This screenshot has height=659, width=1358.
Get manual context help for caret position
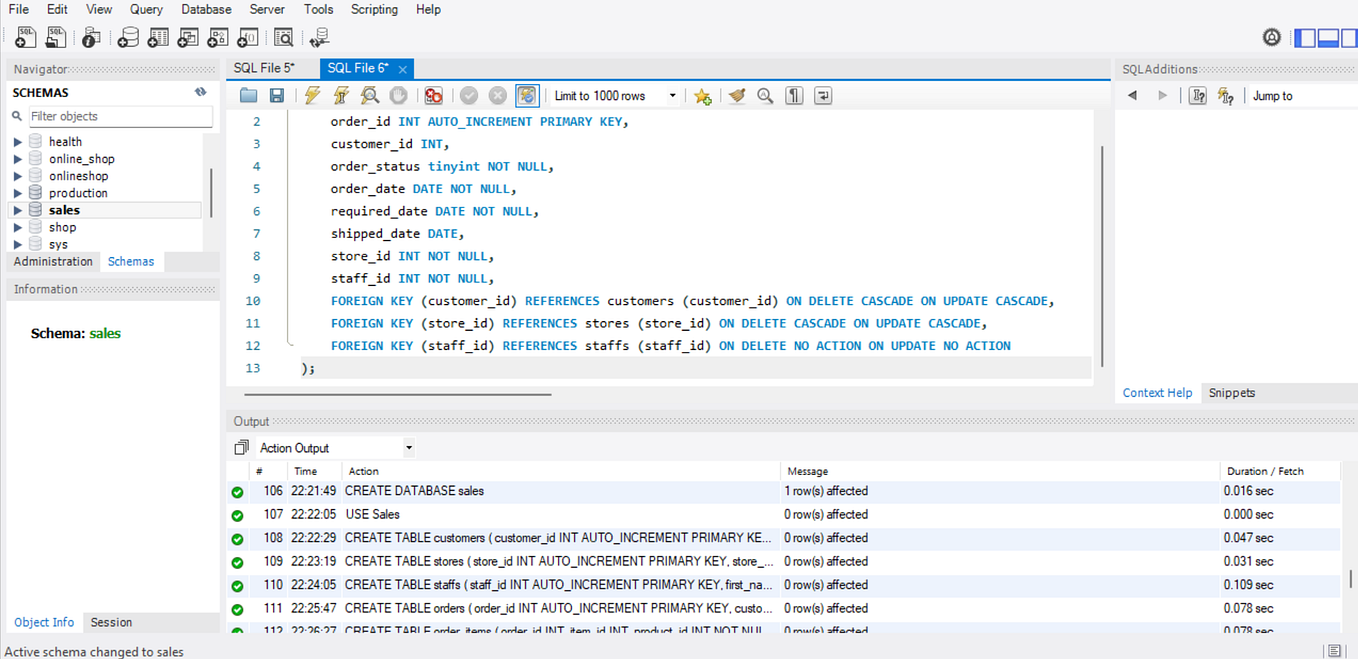(1198, 96)
